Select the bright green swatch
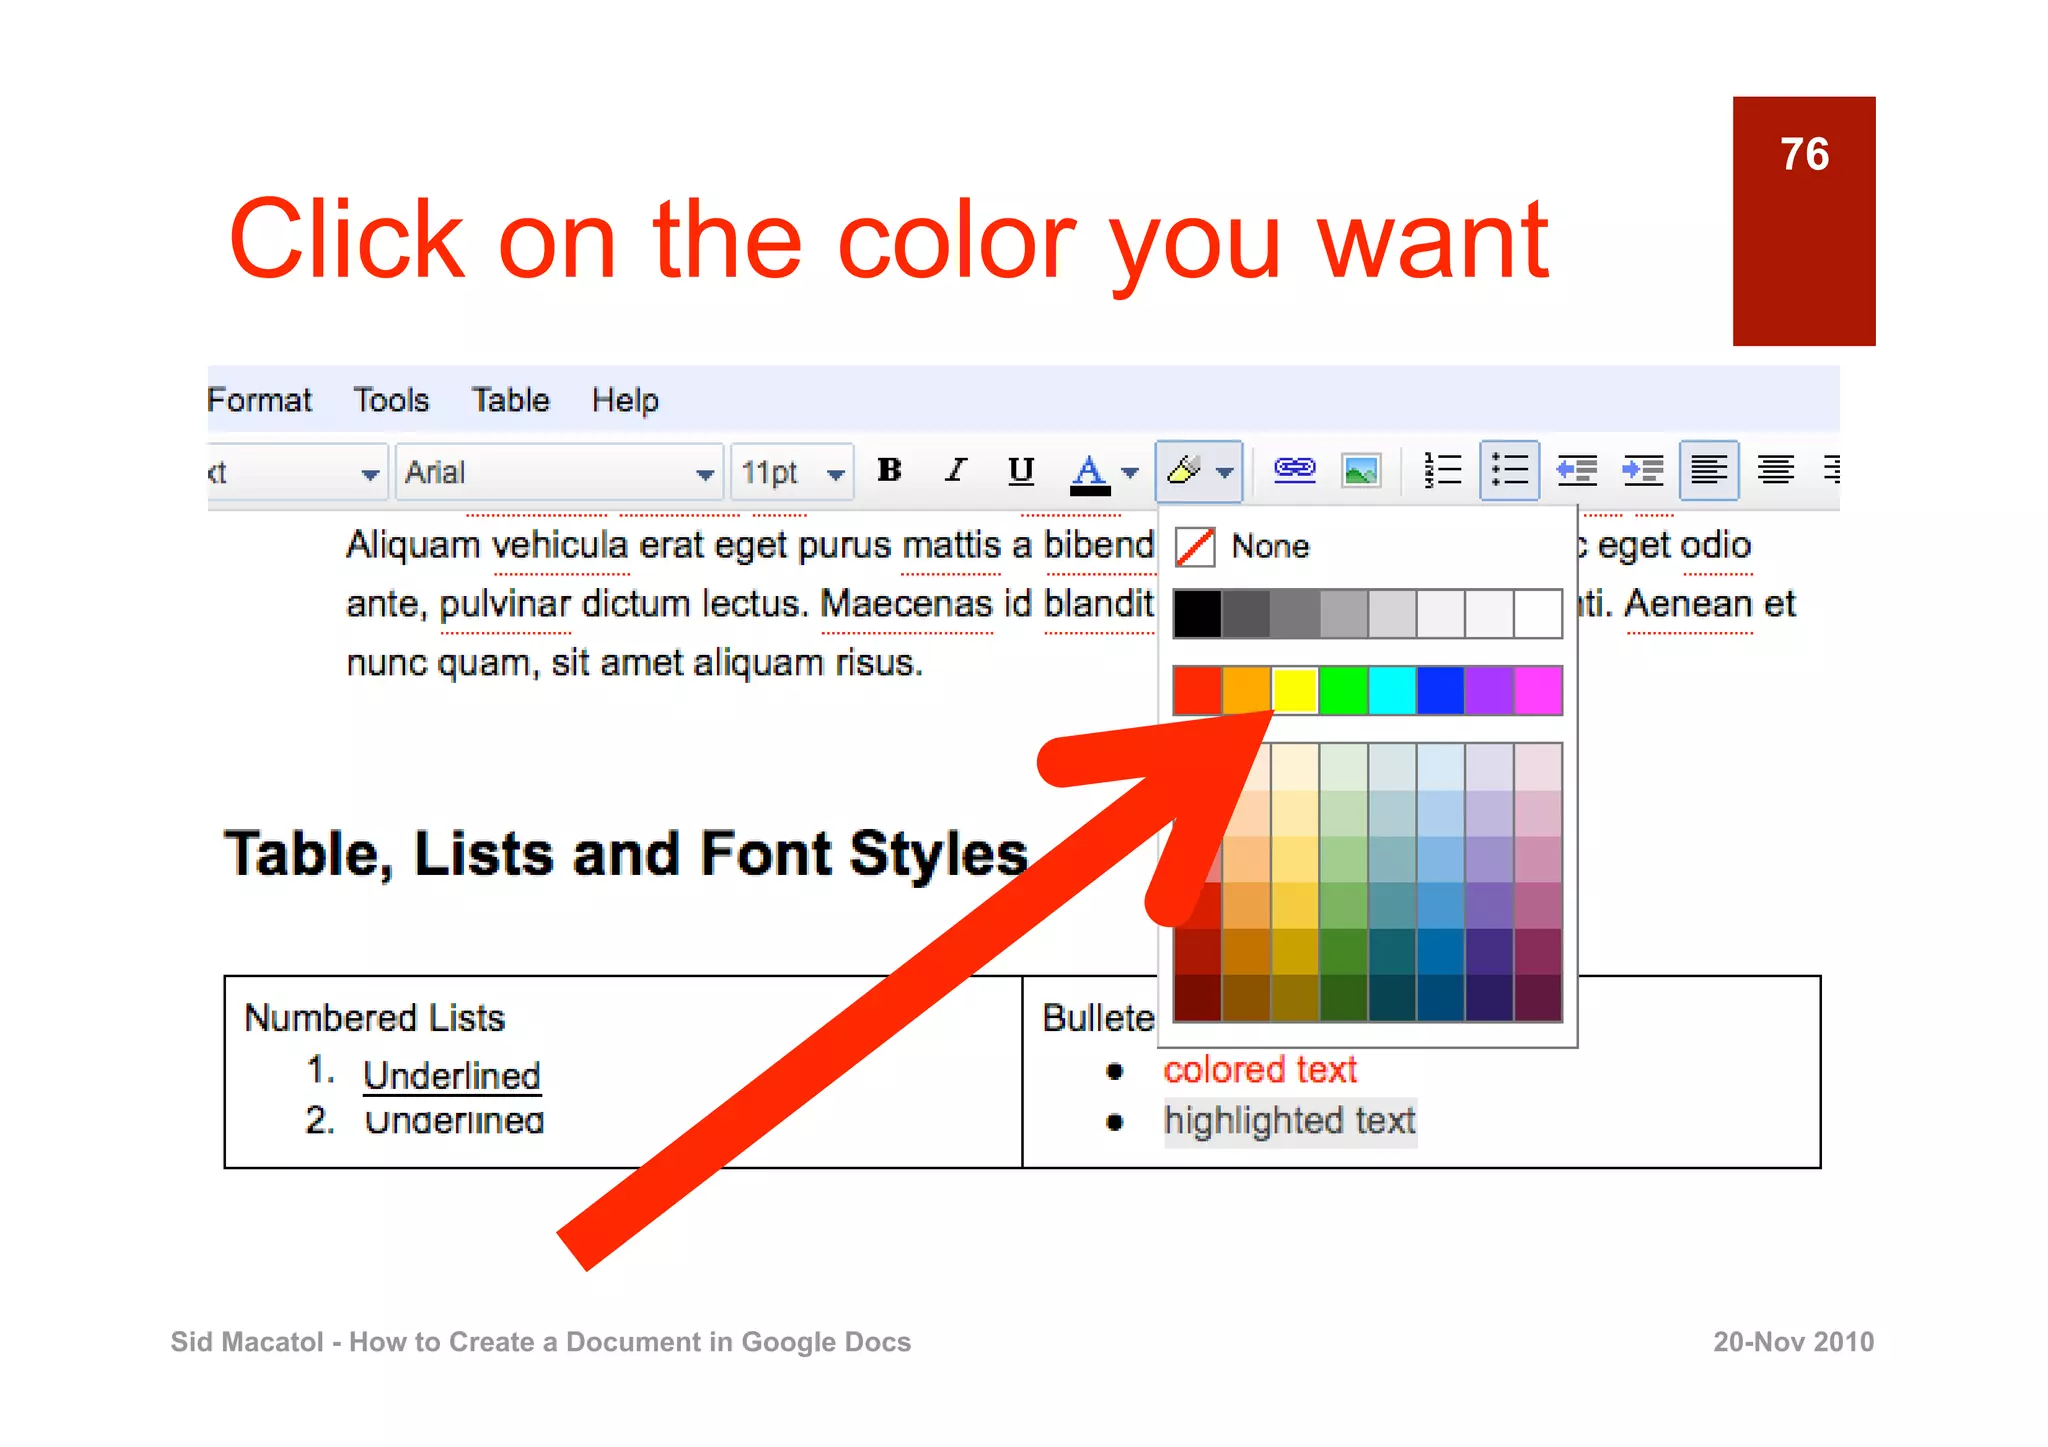 pyautogui.click(x=1344, y=691)
